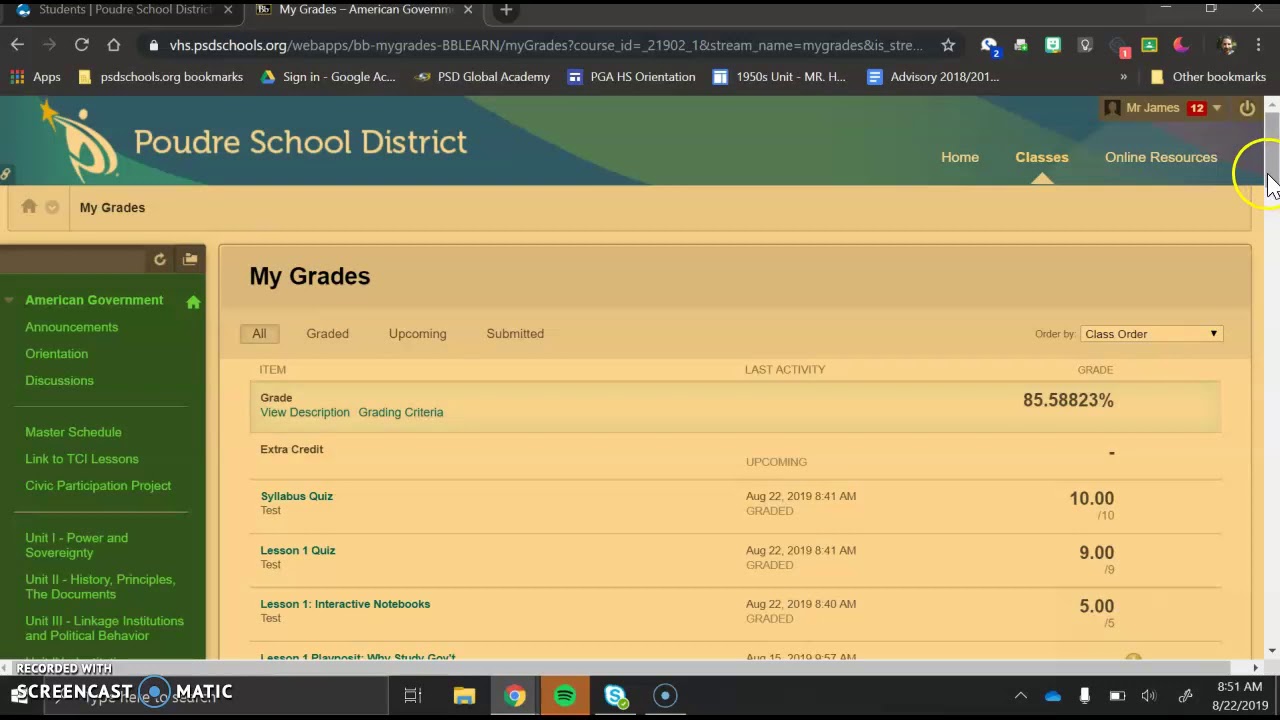Click the breadcrumb home icon
The width and height of the screenshot is (1280, 720).
[x=29, y=207]
